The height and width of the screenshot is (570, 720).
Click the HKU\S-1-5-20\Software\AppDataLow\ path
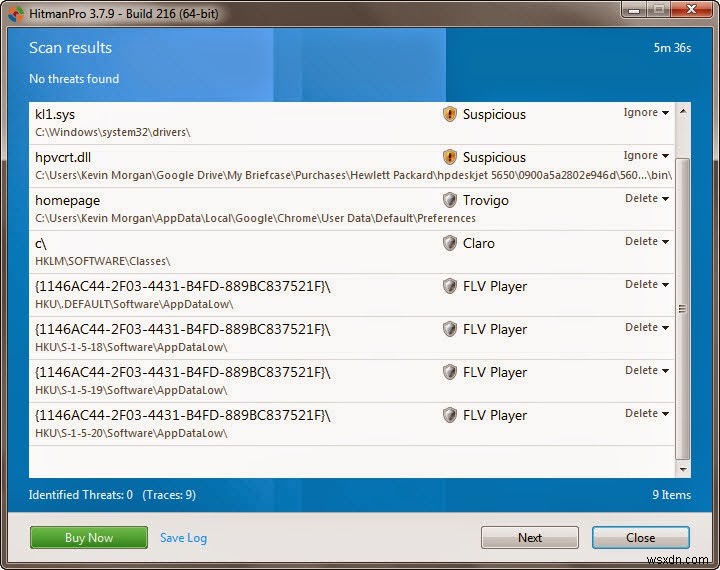coord(131,433)
